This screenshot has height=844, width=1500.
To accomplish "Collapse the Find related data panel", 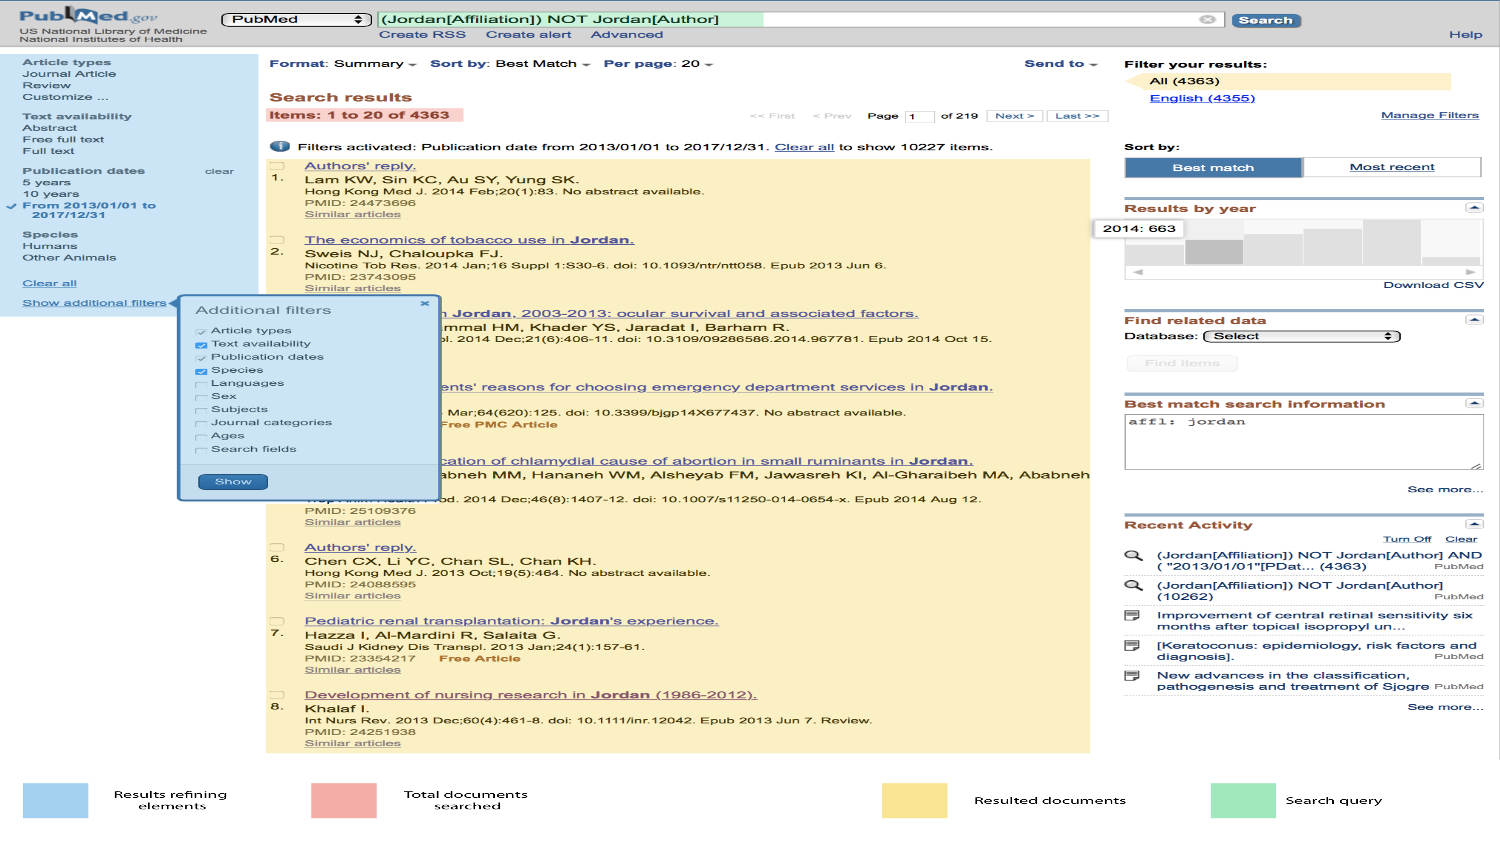I will pyautogui.click(x=1473, y=320).
